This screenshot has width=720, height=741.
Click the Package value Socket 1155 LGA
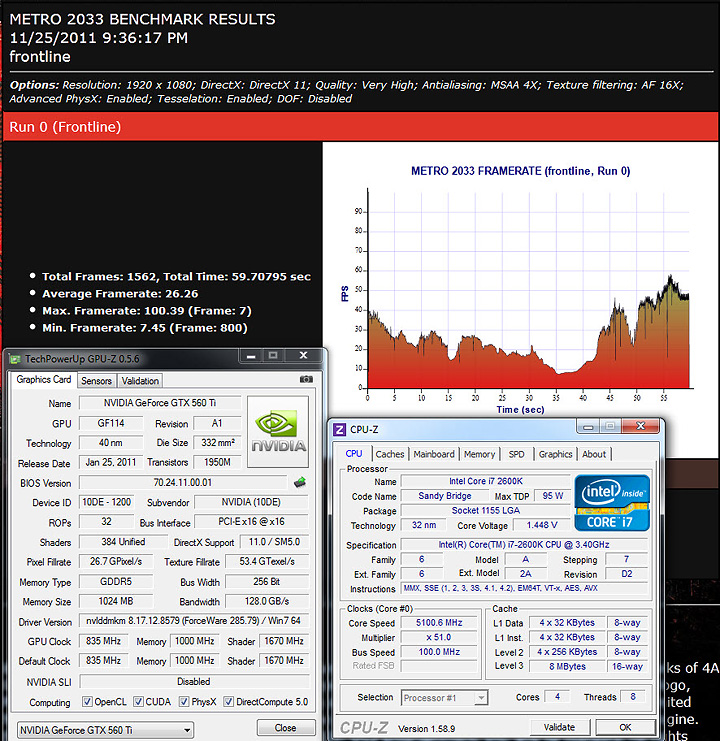485,510
